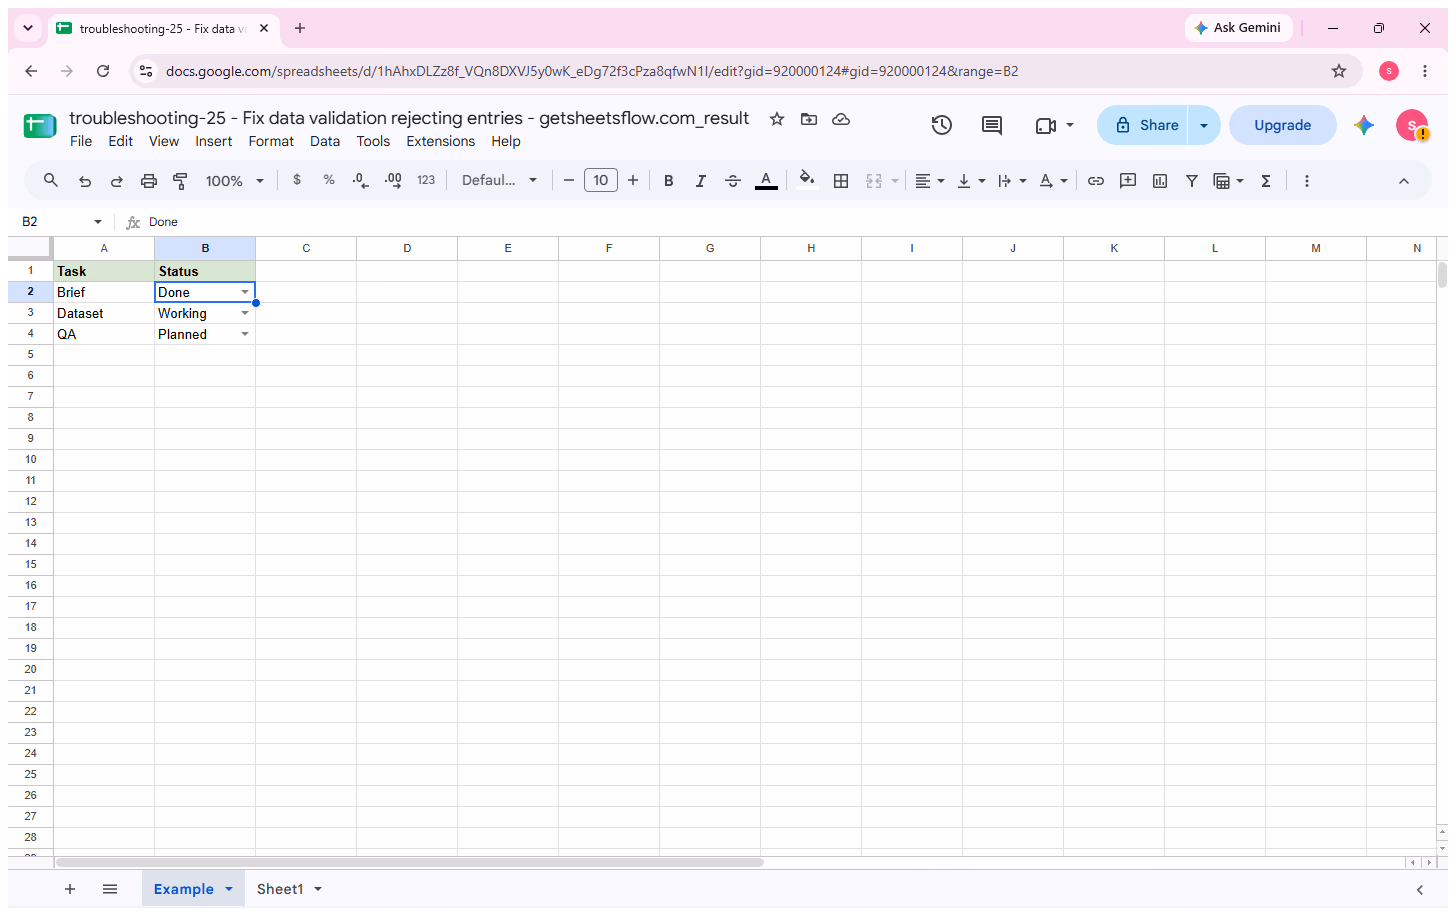1456x916 pixels.
Task: Open the Format menu
Action: pos(271,141)
